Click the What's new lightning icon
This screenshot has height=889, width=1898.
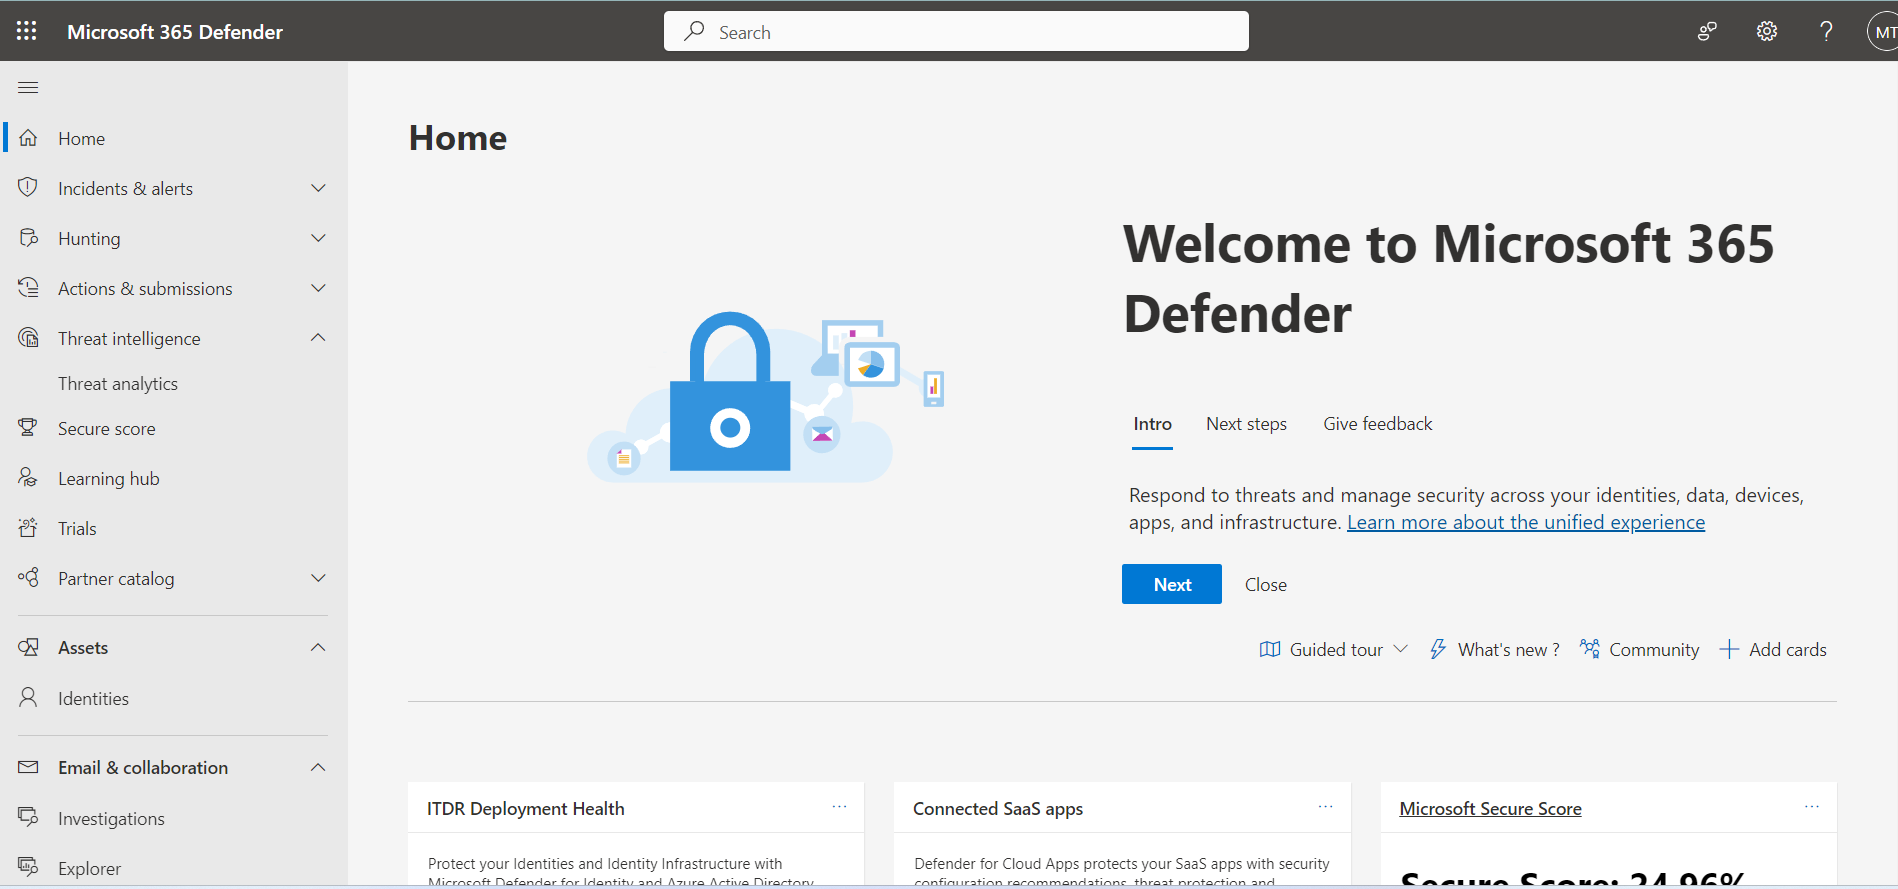(1438, 649)
